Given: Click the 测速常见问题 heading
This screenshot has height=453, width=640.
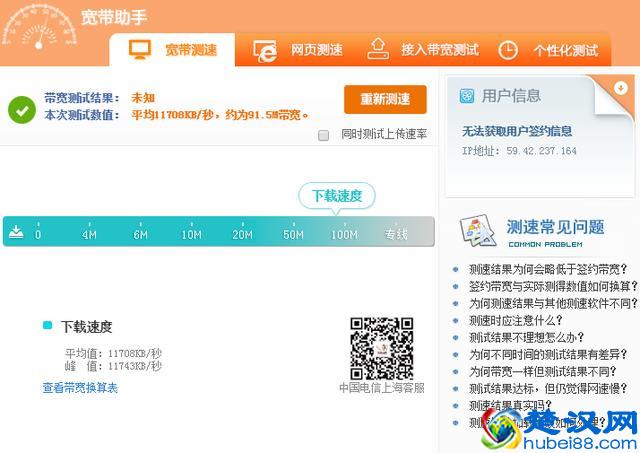Looking at the screenshot, I should [555, 226].
